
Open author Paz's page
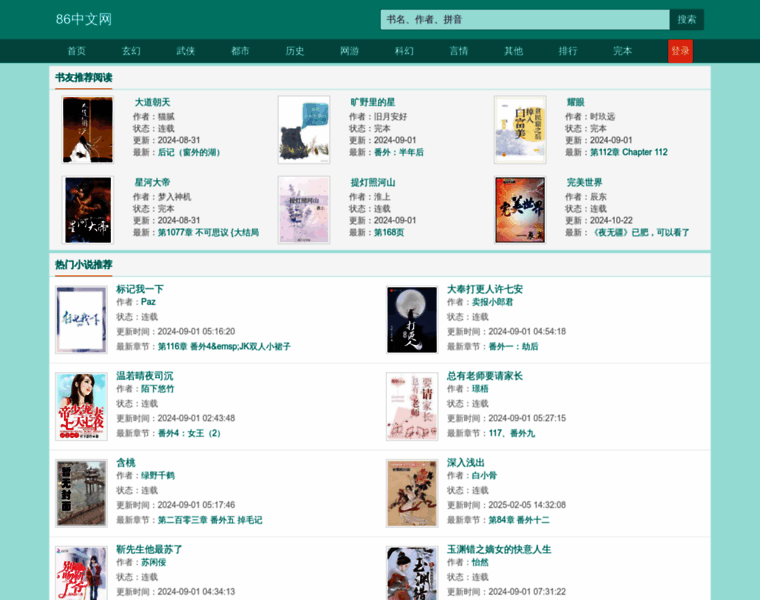point(148,302)
